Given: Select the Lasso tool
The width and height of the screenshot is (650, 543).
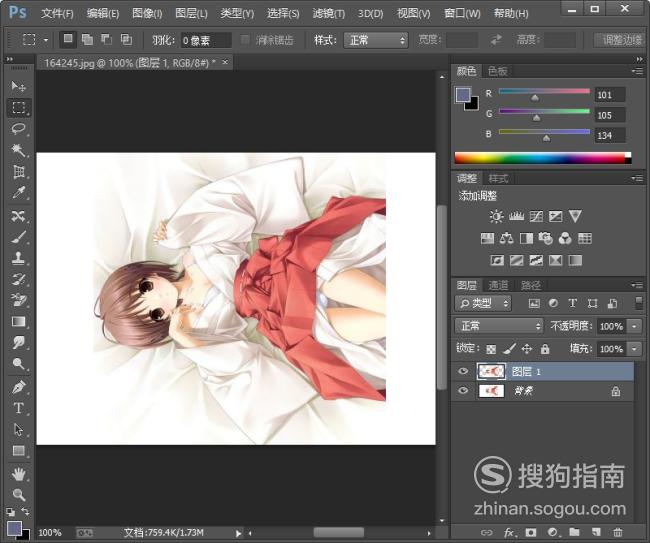Looking at the screenshot, I should (x=18, y=129).
